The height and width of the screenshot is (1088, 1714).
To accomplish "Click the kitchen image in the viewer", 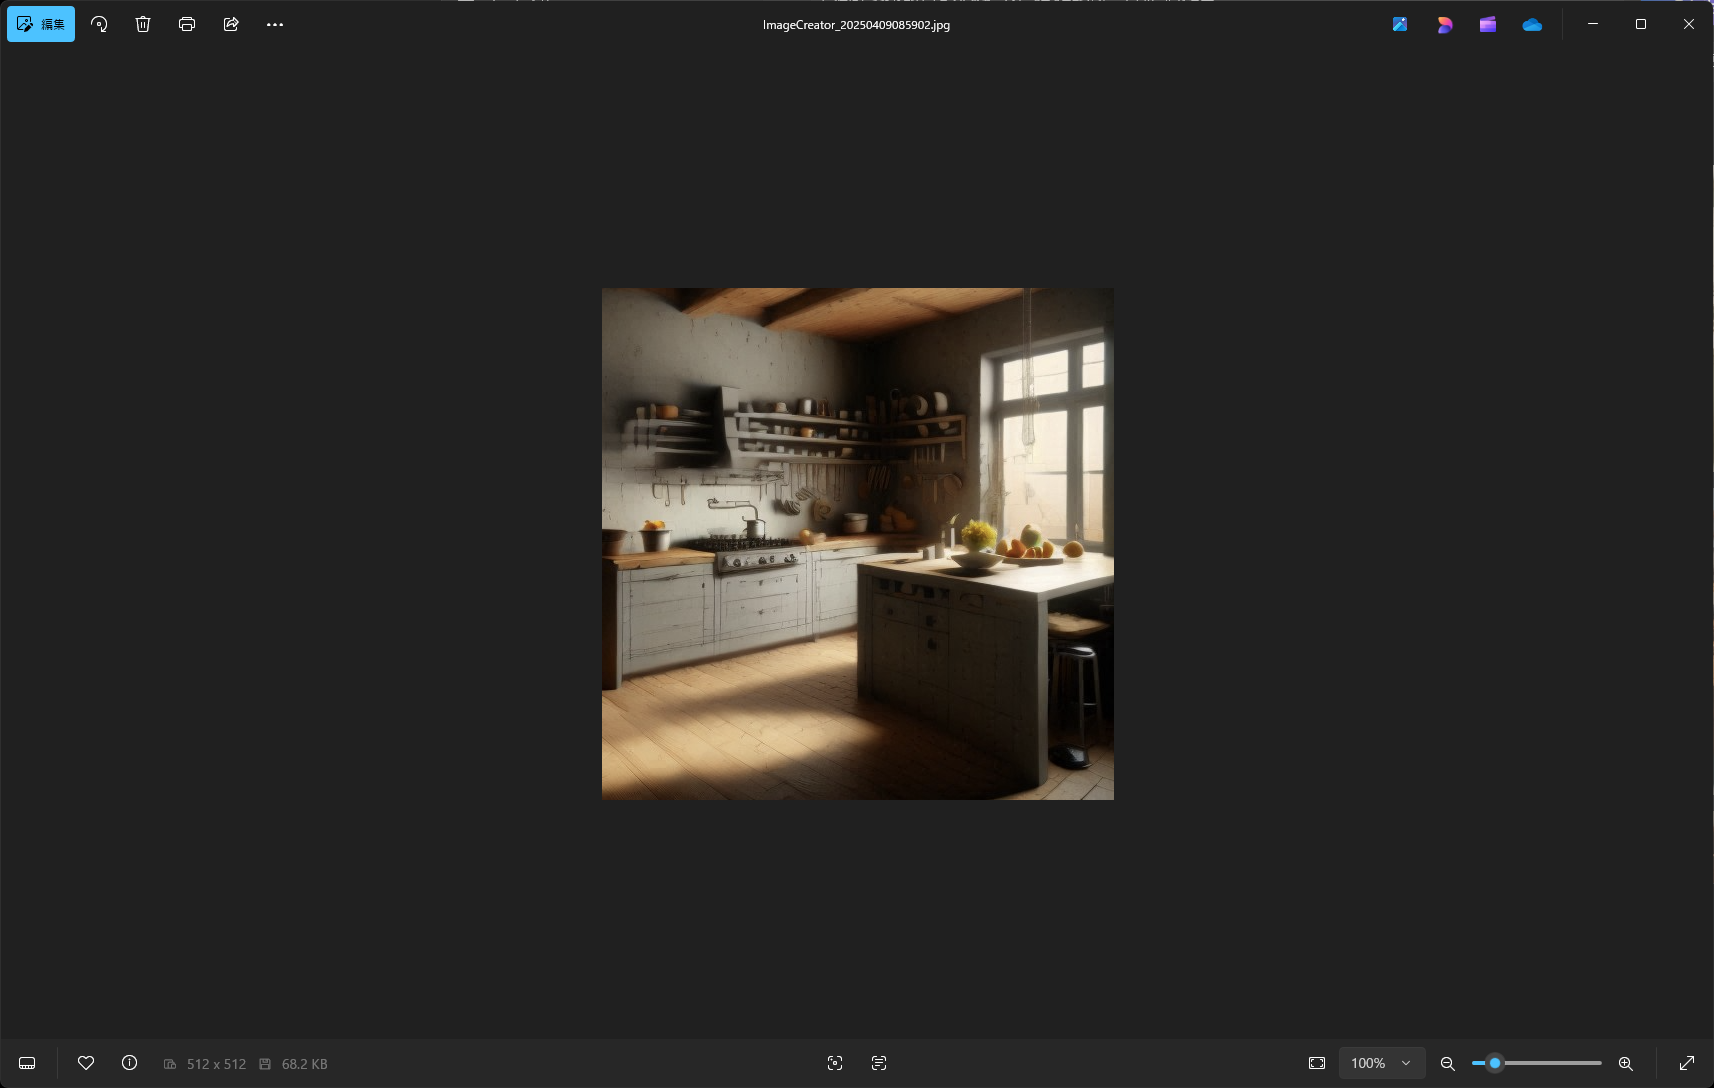I will click(x=858, y=544).
